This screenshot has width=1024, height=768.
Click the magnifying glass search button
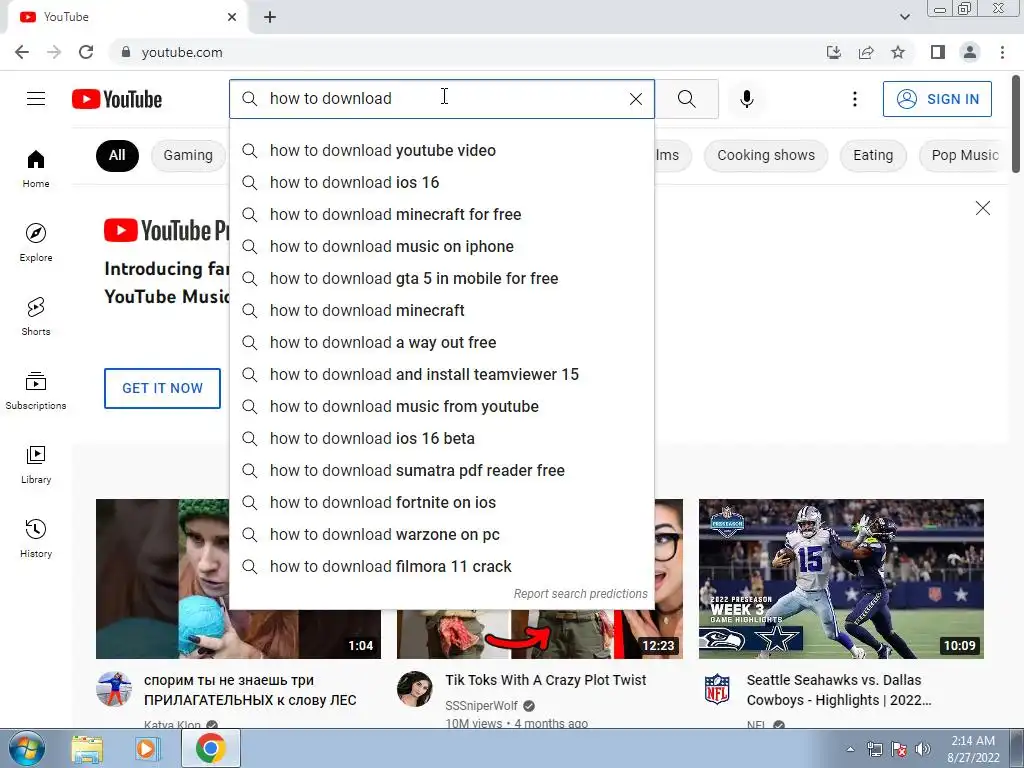[686, 99]
